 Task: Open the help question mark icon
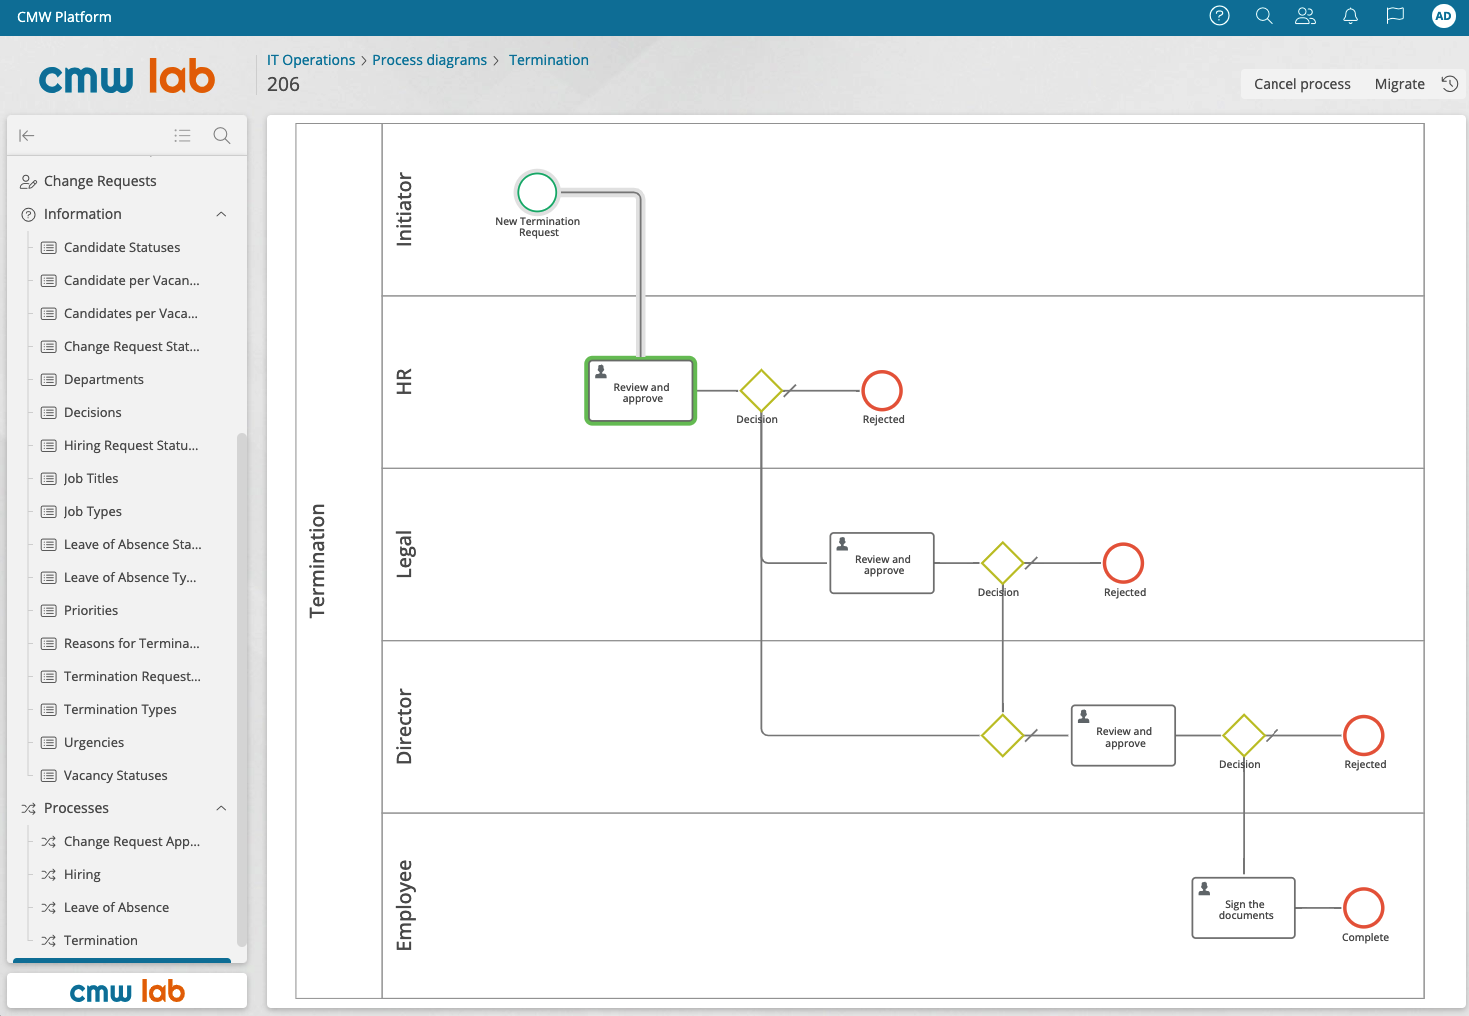[x=1219, y=16]
